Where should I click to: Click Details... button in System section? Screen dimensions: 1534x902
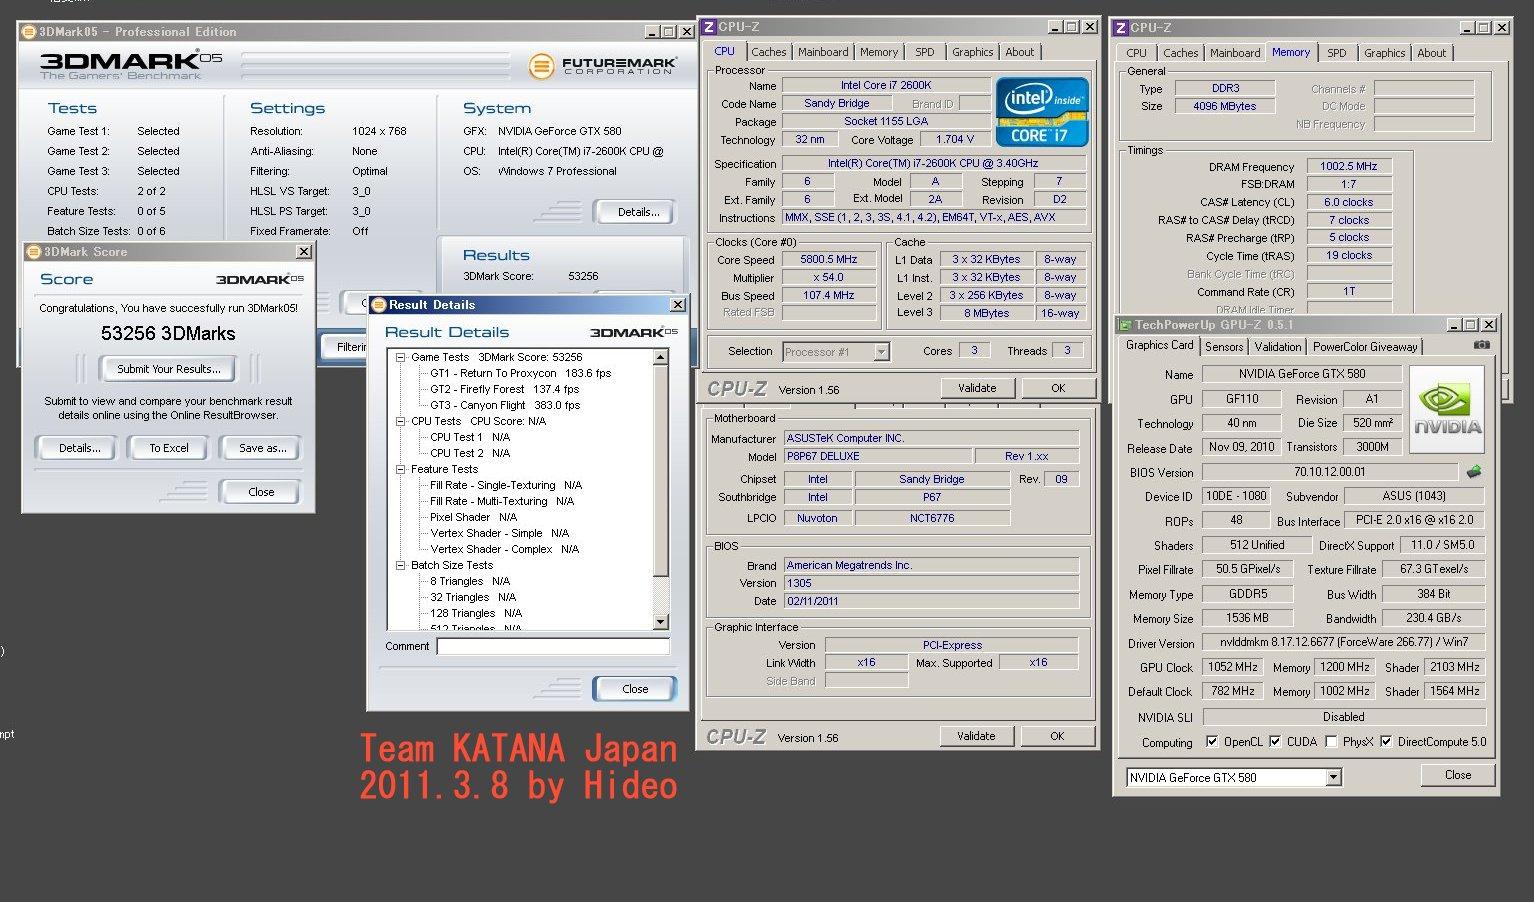pyautogui.click(x=638, y=212)
